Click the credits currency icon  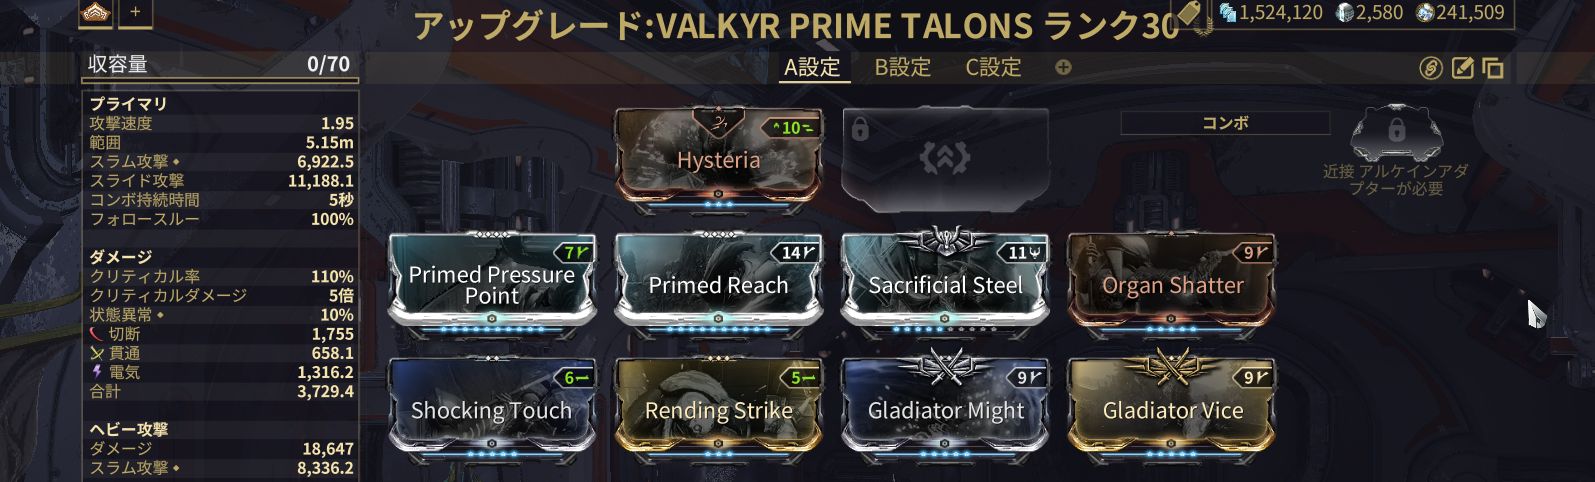coord(1228,12)
